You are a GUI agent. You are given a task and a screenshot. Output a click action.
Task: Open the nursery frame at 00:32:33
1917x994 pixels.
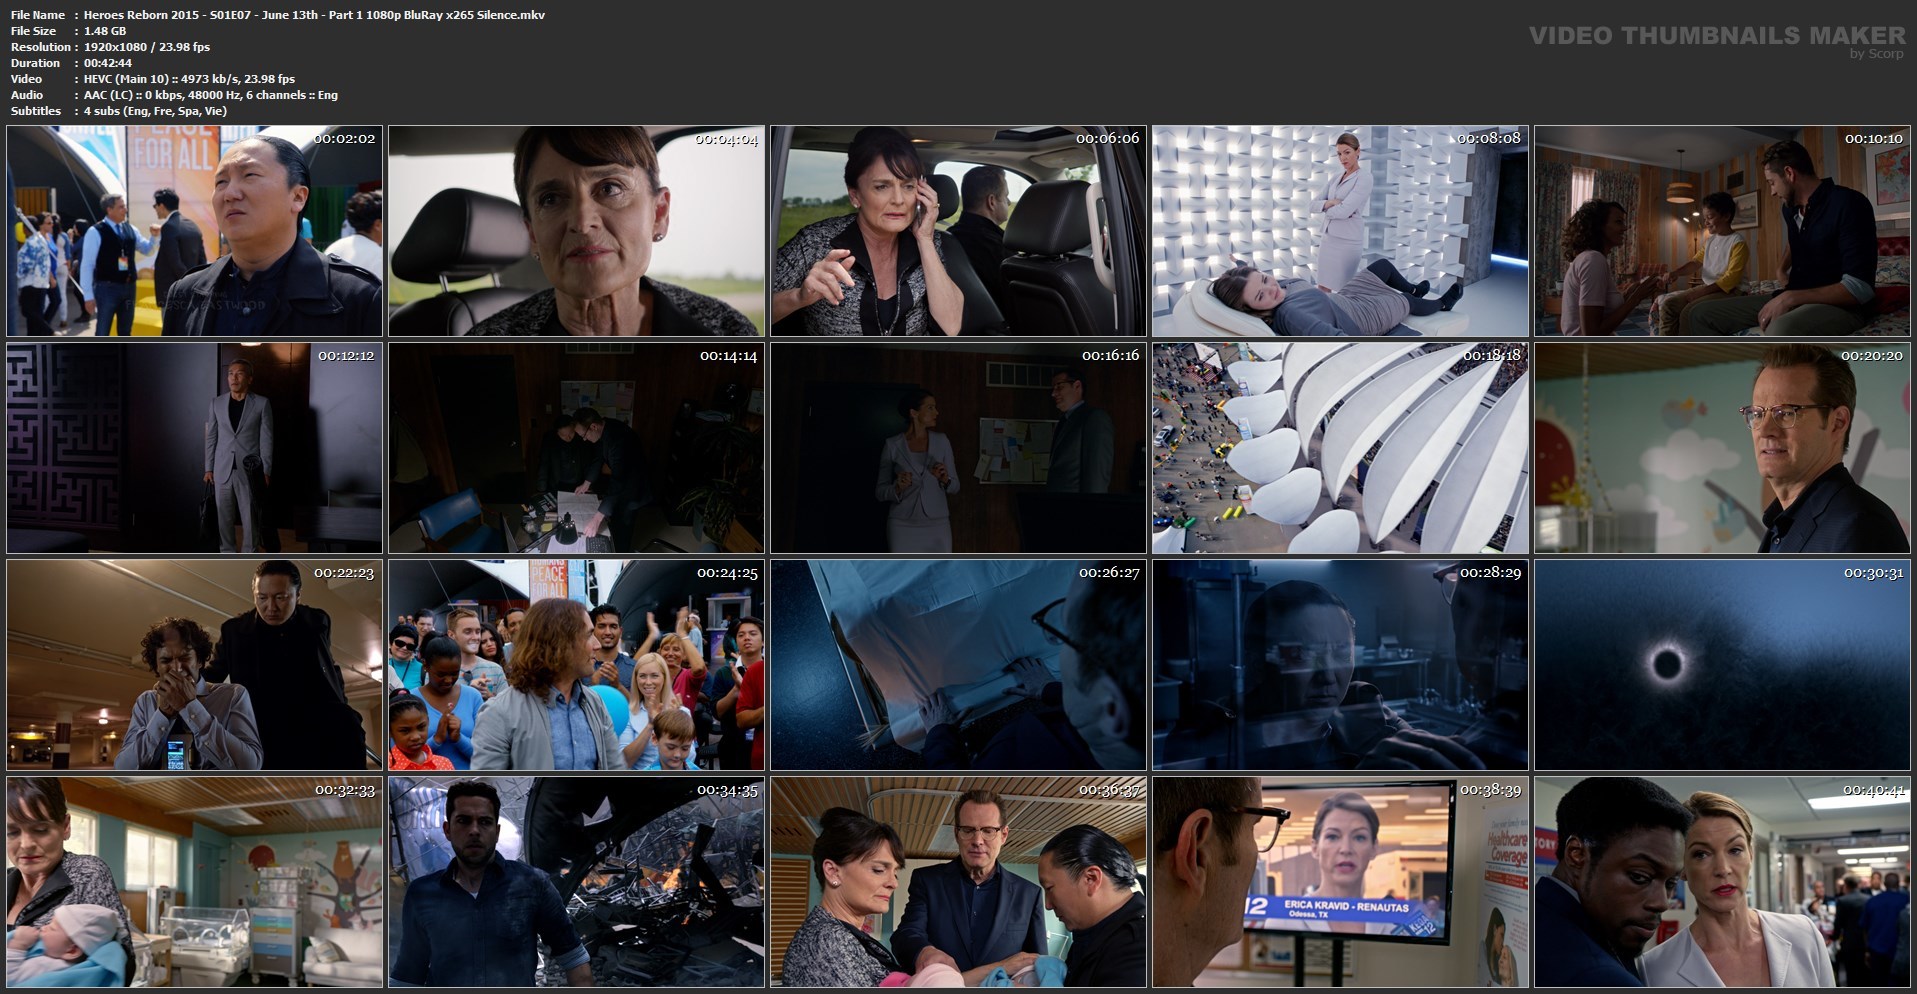coord(194,882)
